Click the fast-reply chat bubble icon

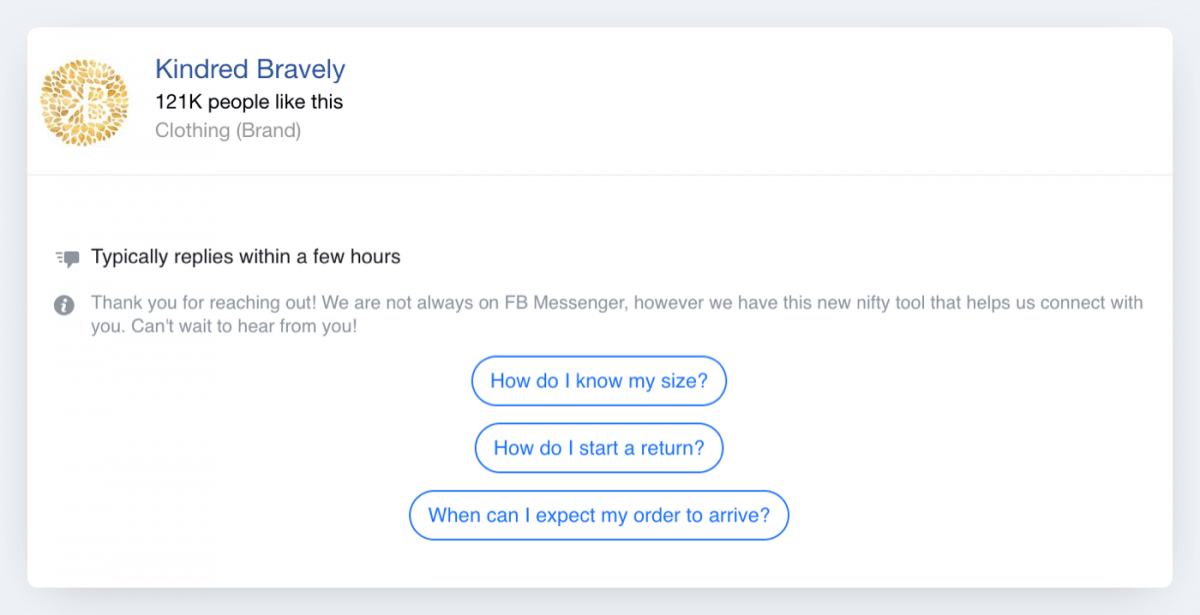tap(67, 258)
